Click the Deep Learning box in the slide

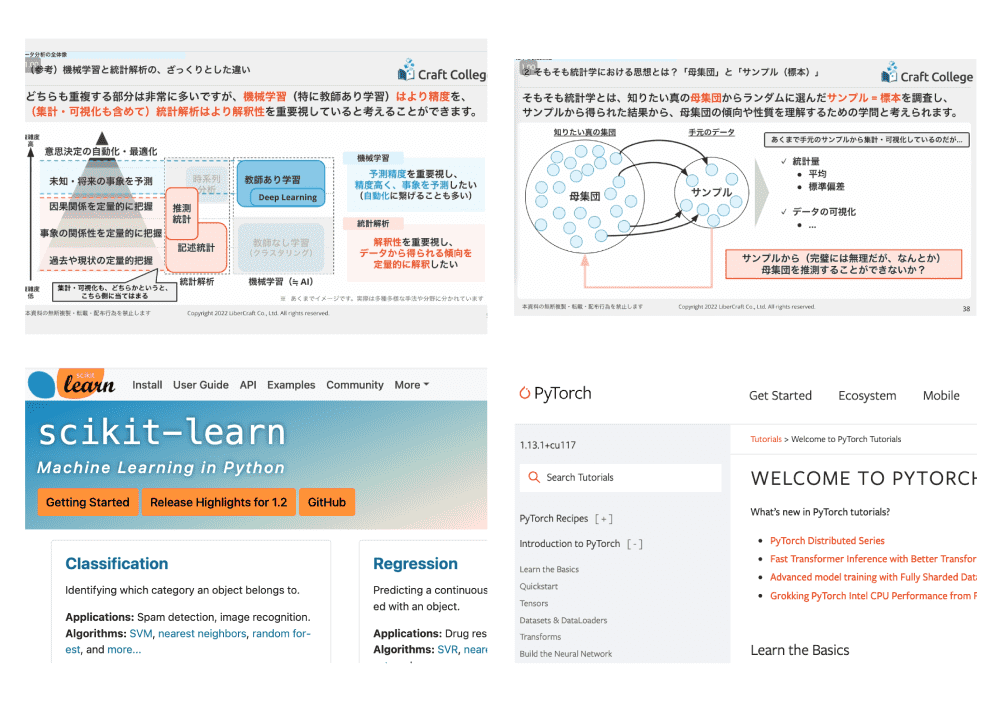coord(287,197)
